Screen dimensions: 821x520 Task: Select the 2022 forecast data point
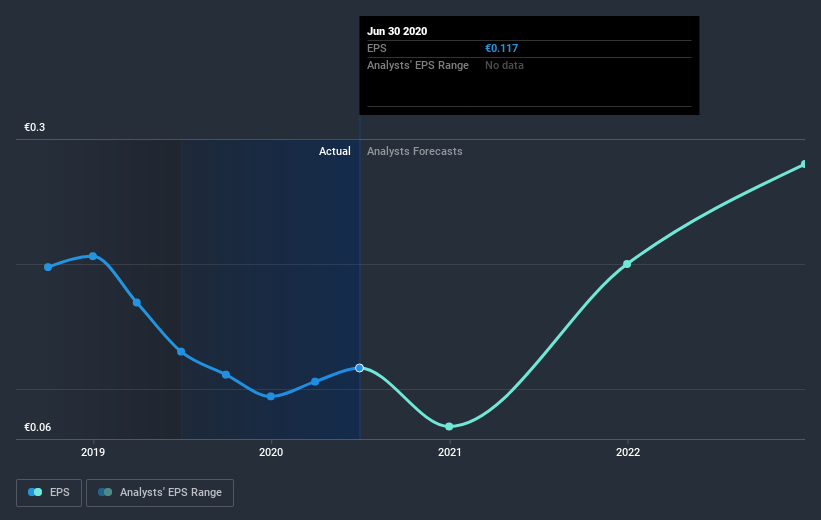click(x=627, y=264)
